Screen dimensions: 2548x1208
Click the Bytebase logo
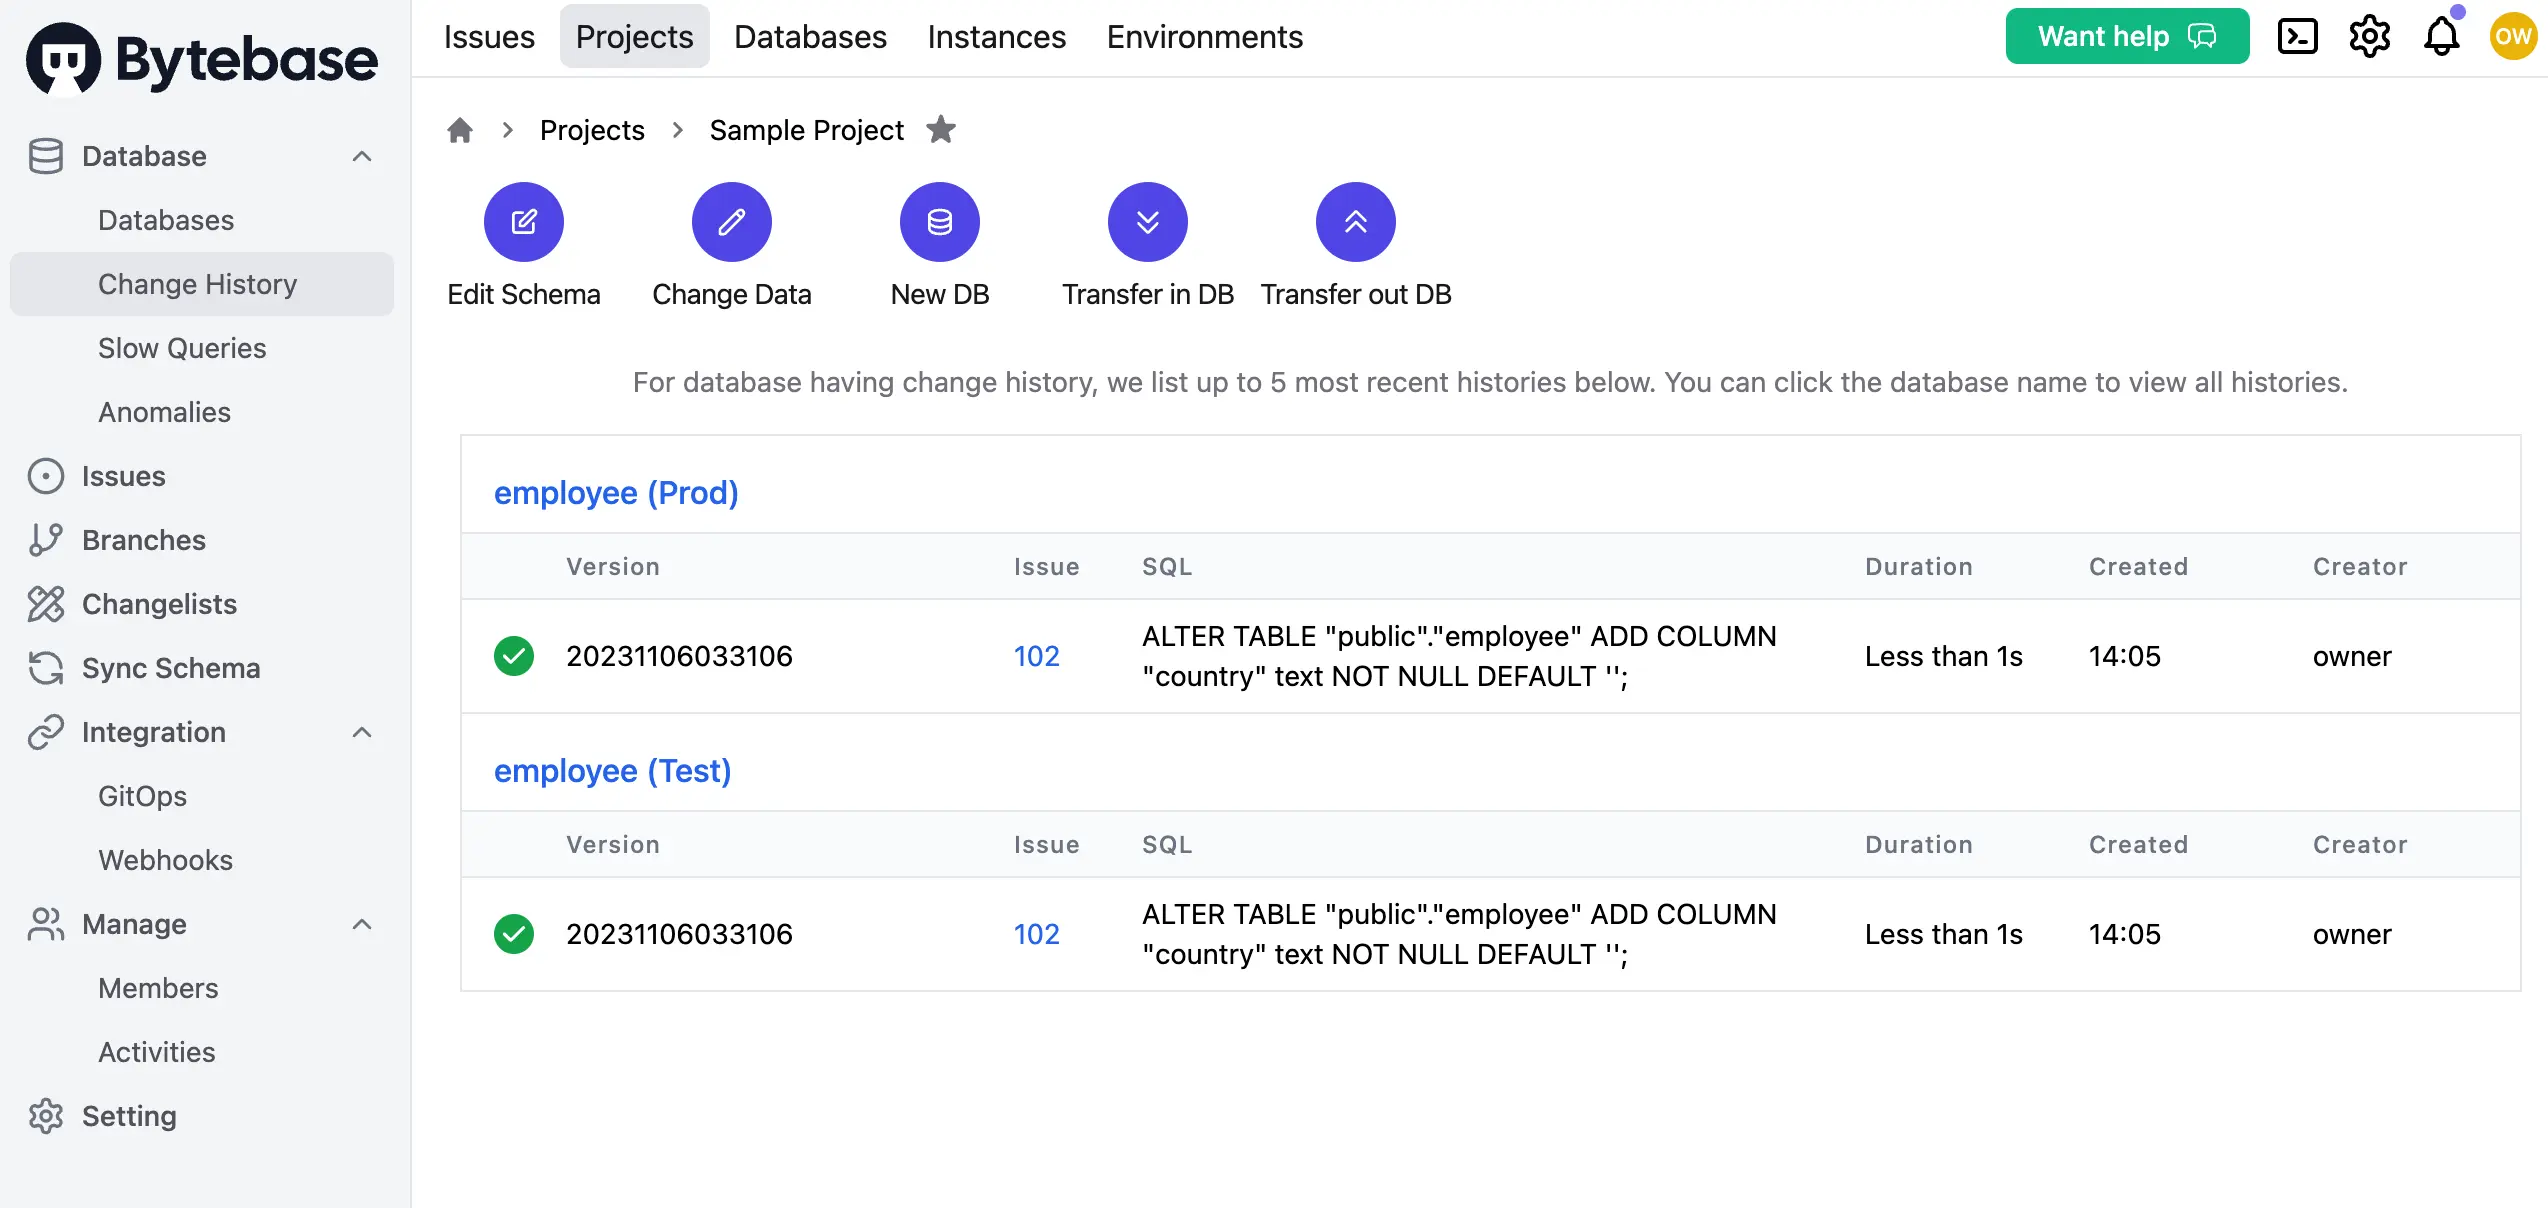click(x=202, y=59)
